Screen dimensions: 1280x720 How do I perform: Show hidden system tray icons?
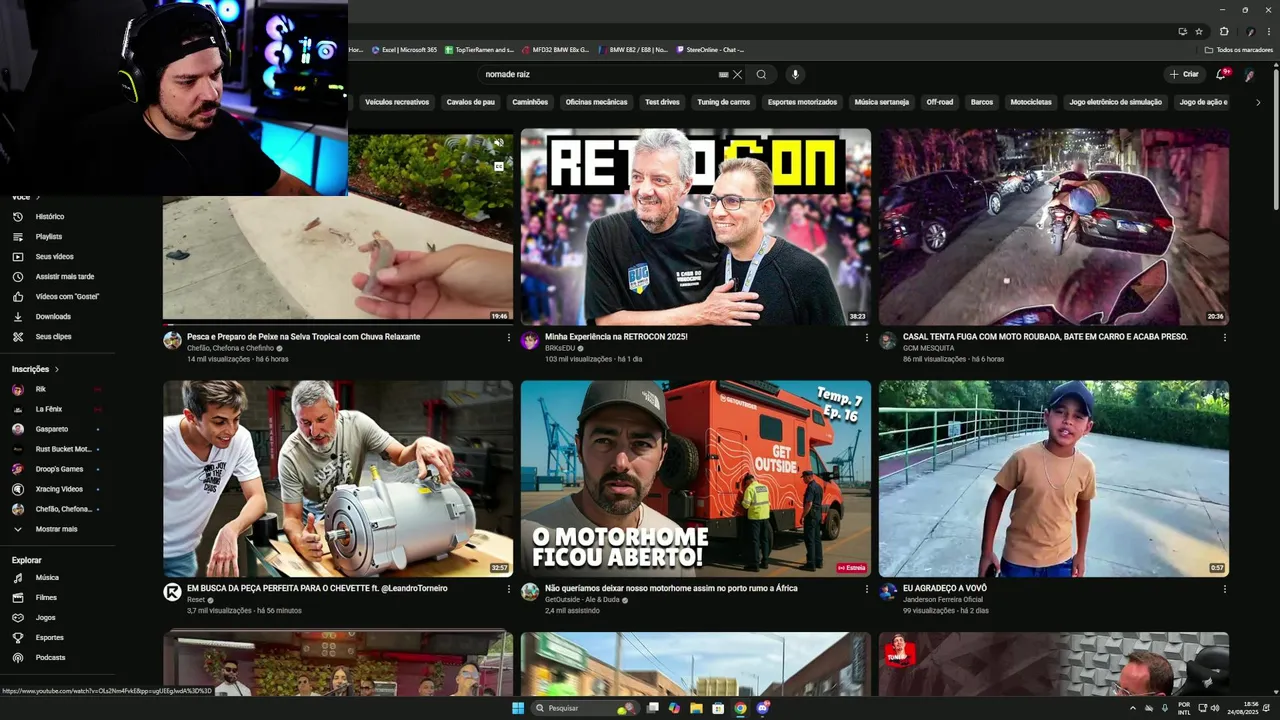coord(1133,708)
